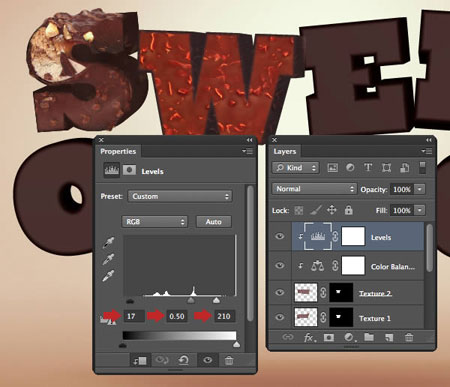Select the white point eyedropper
The width and height of the screenshot is (450, 387).
(x=109, y=276)
